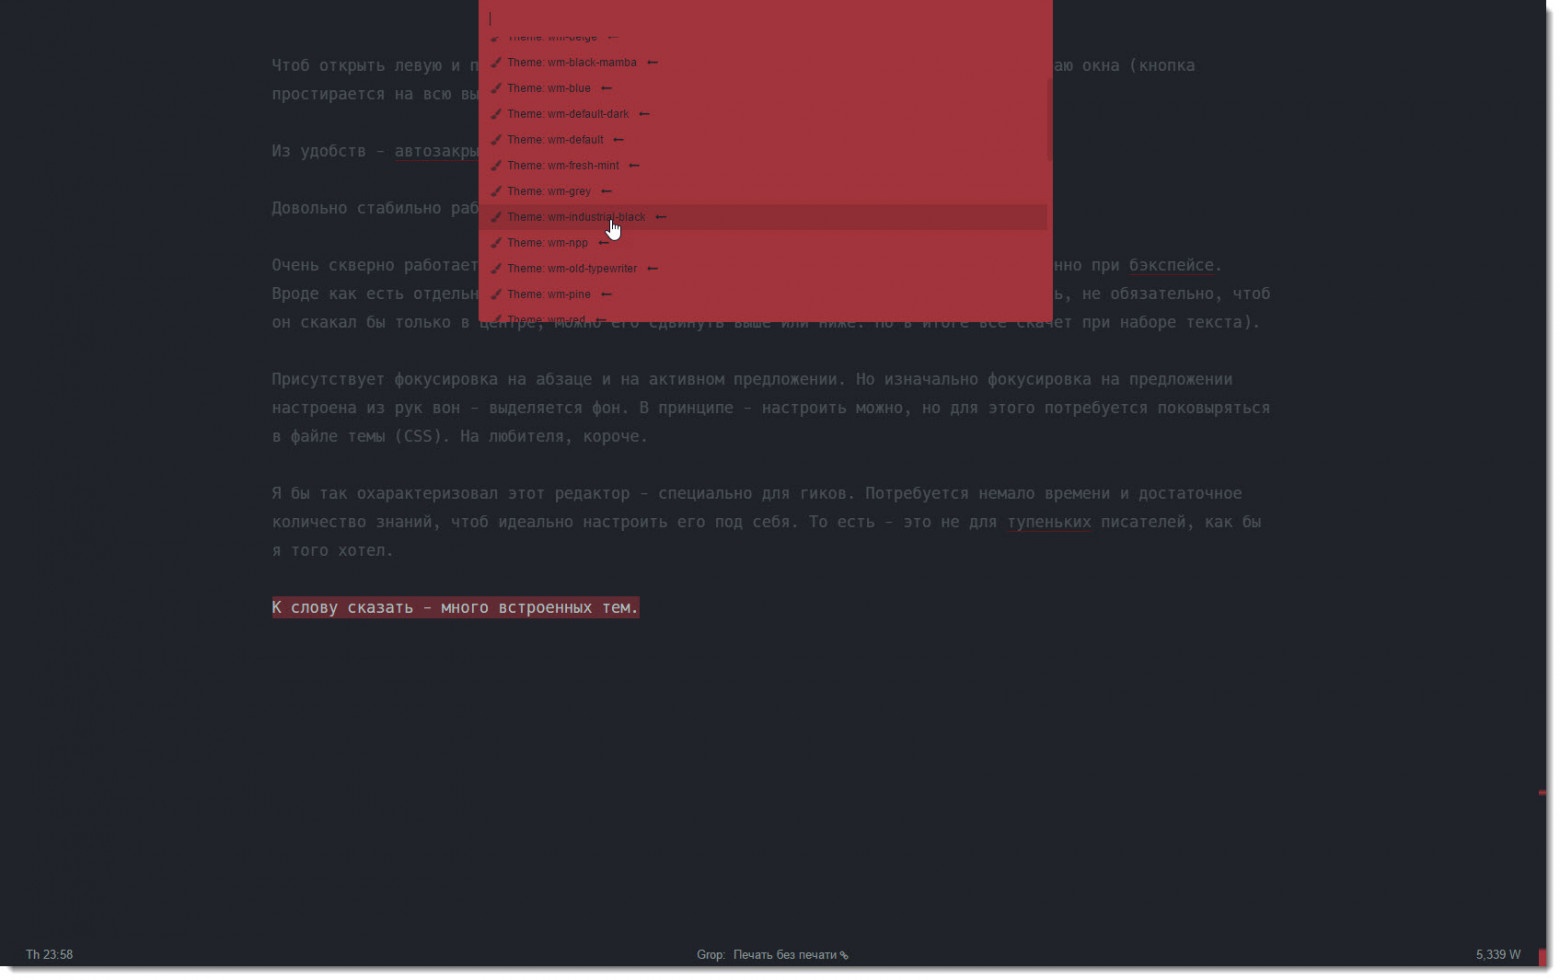Click the brush icon beside Theme: wm-default
Viewport: 1560px width, 980px height.
tap(496, 140)
